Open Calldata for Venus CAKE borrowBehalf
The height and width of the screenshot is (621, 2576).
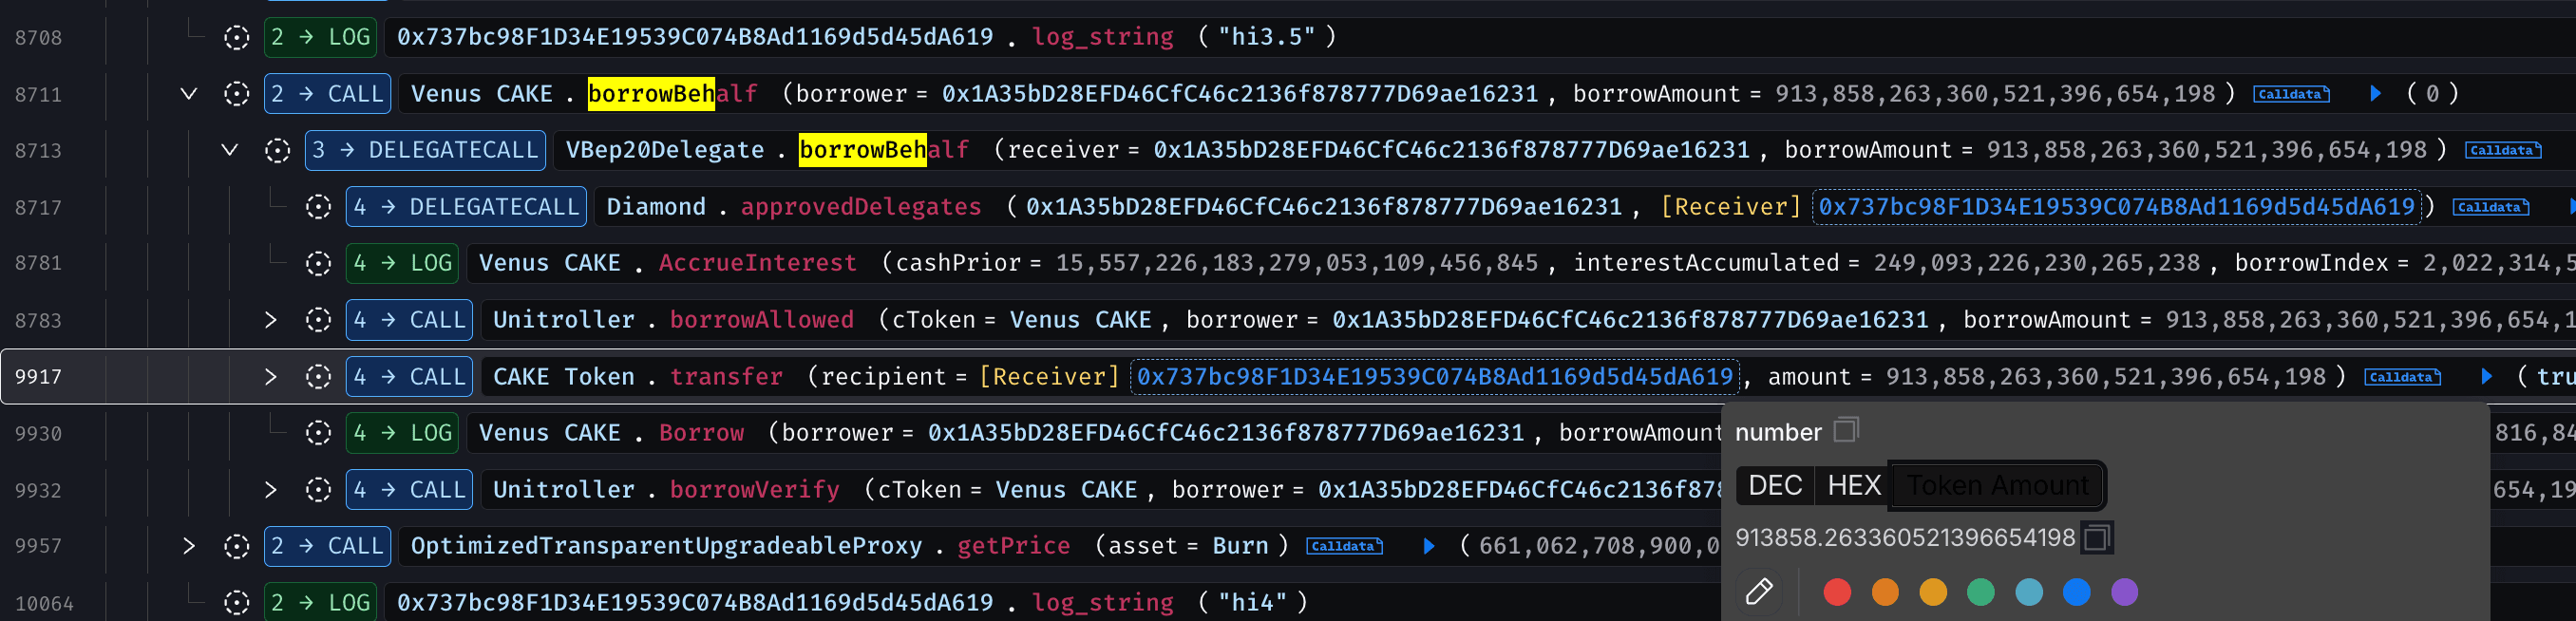2290,94
